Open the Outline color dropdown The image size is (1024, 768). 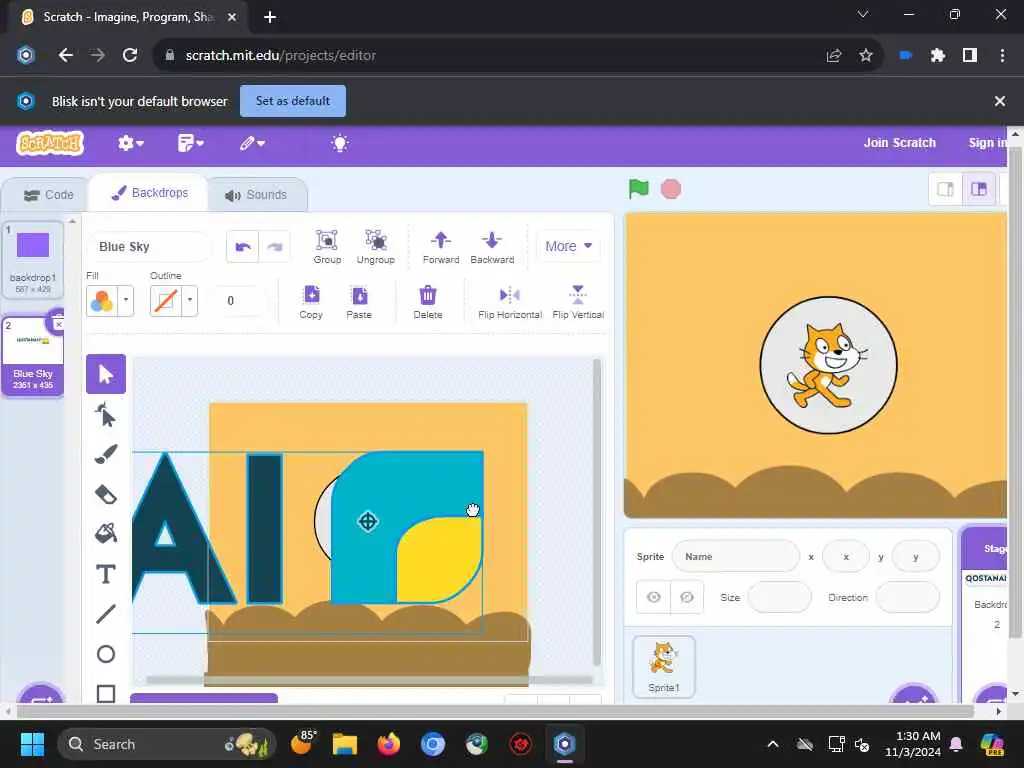tap(190, 301)
